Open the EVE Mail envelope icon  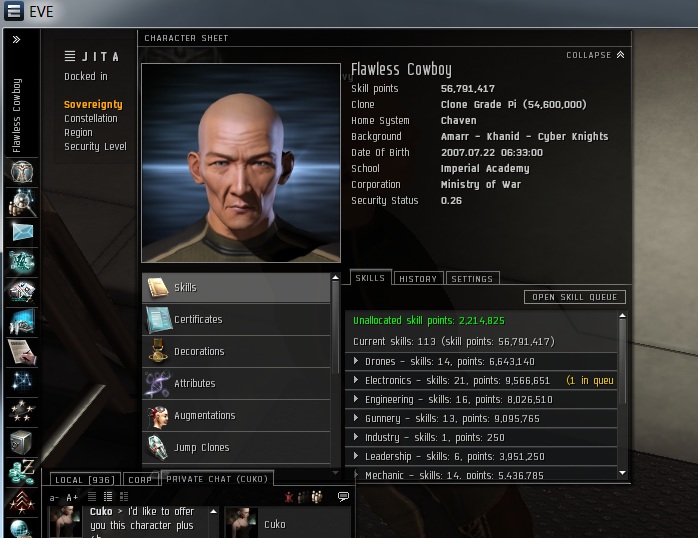coord(22,232)
